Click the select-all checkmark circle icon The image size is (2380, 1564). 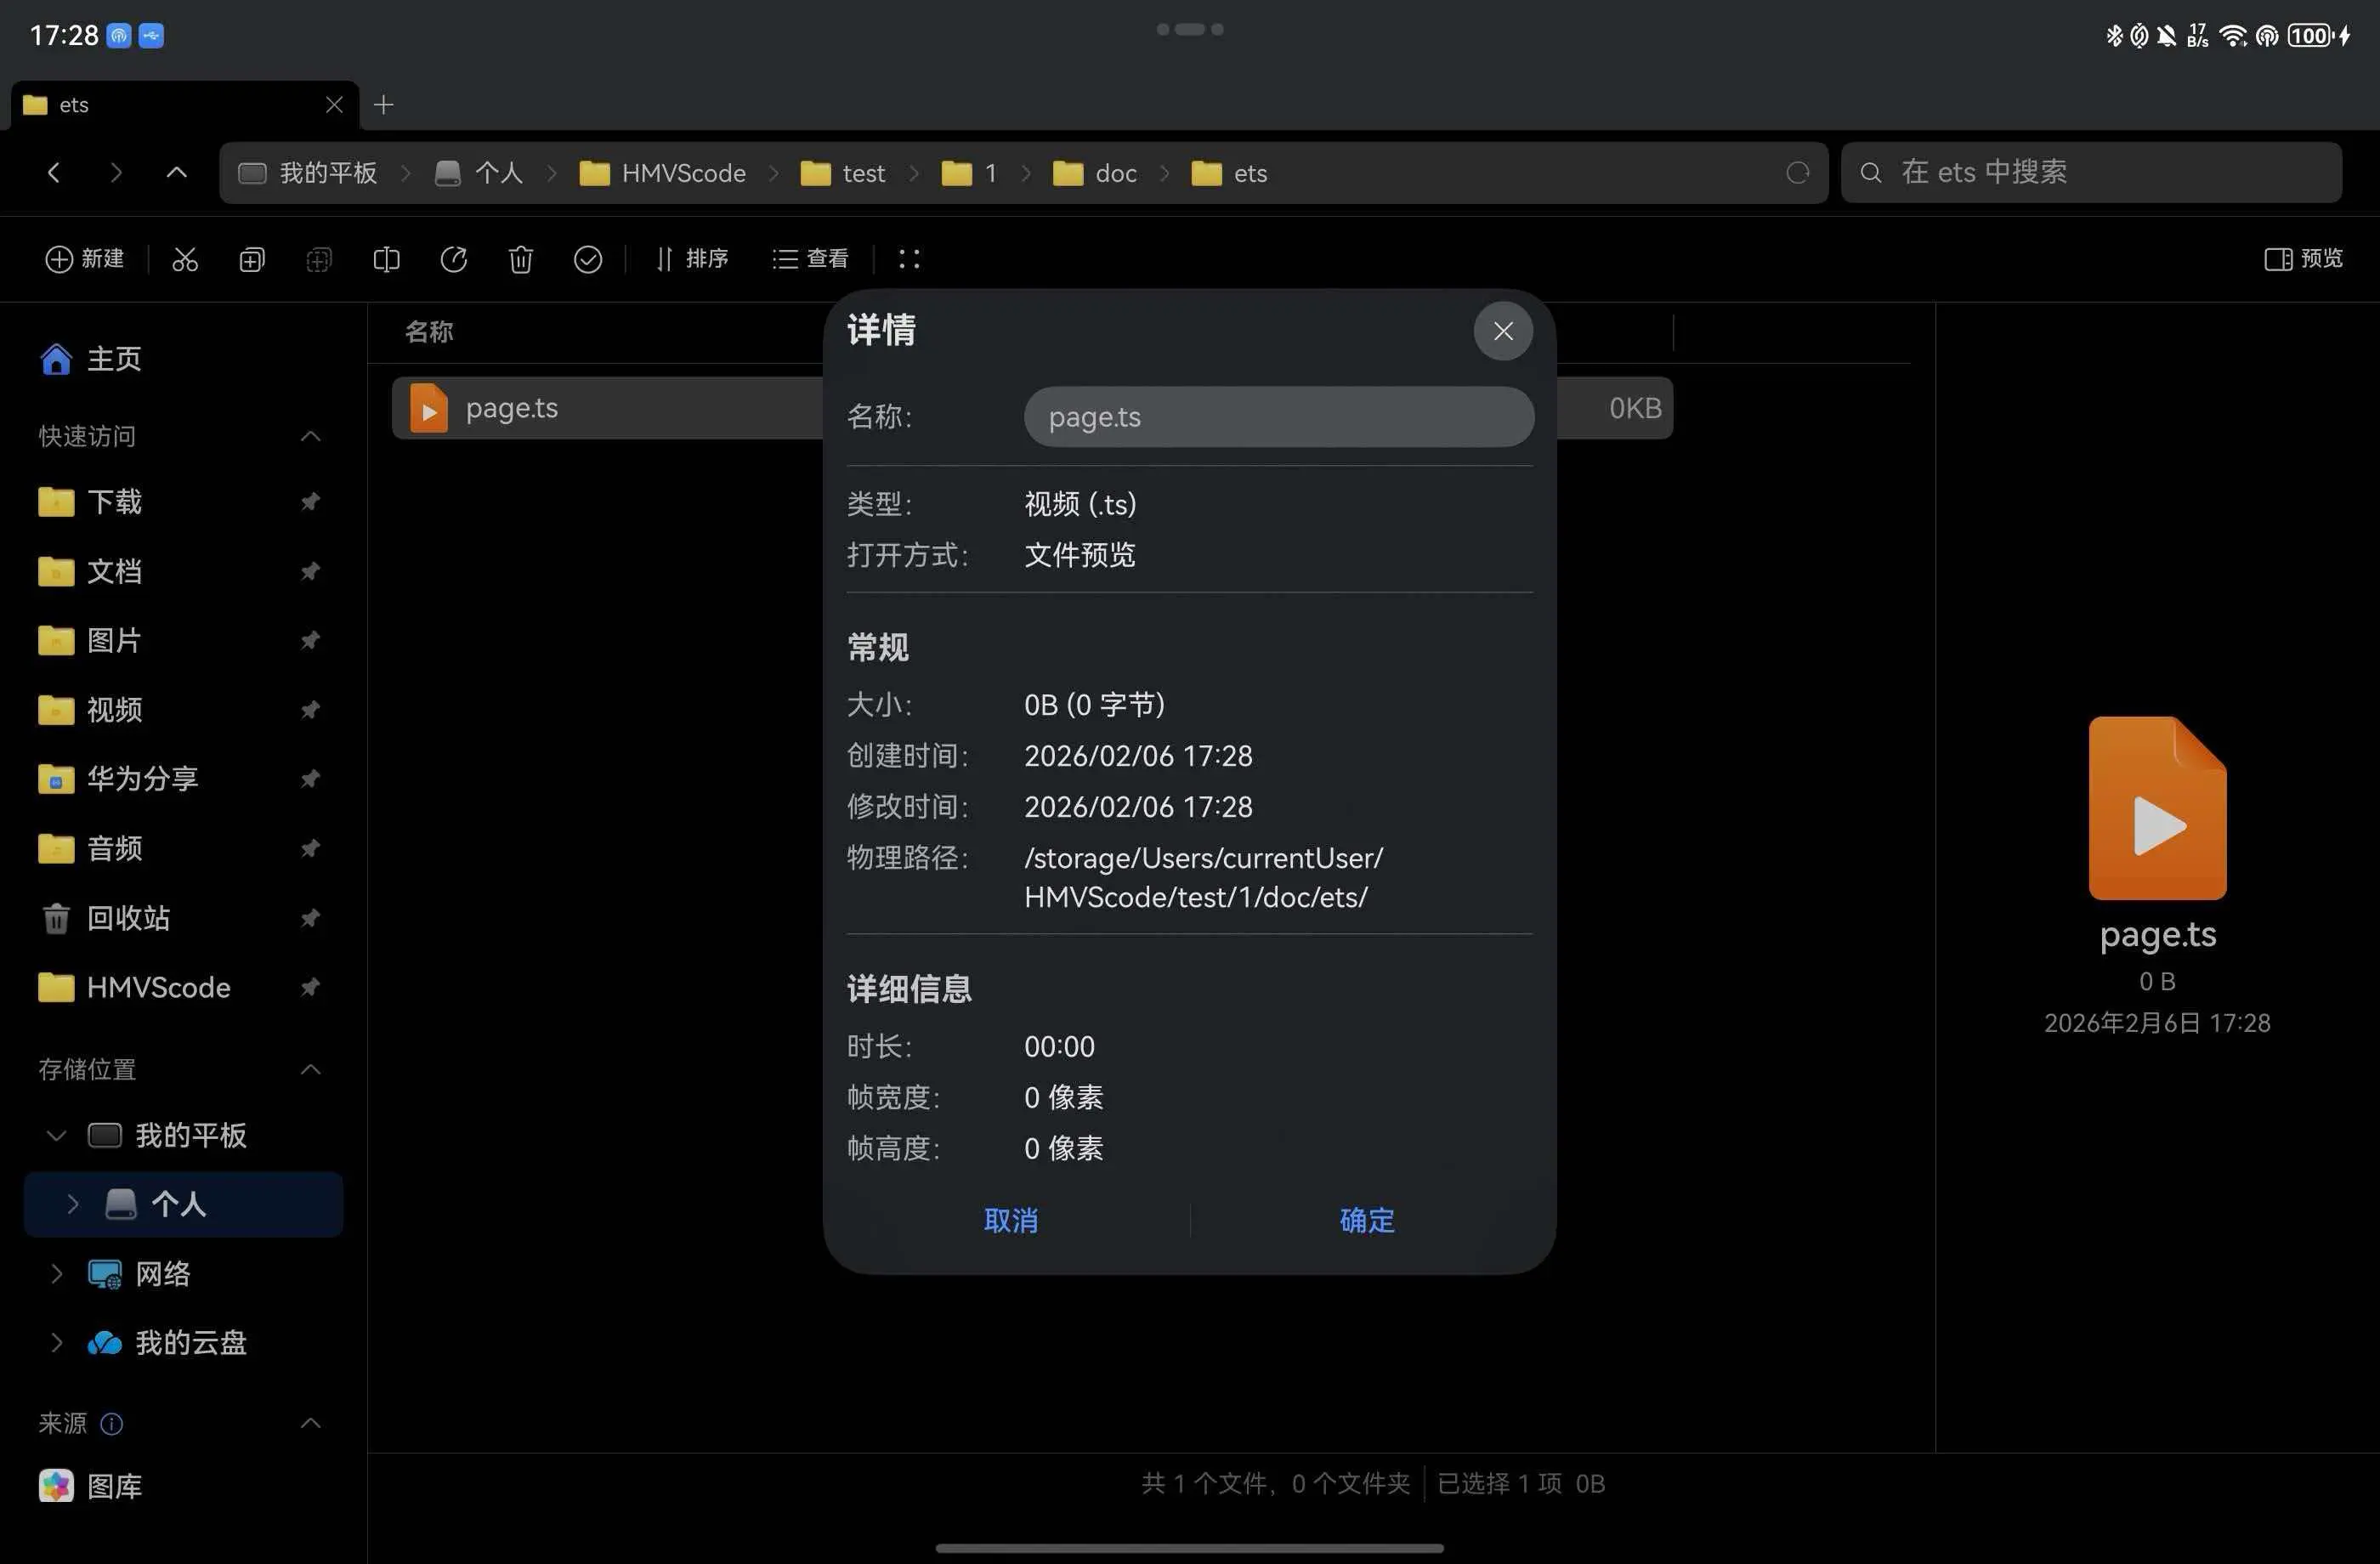tap(588, 259)
